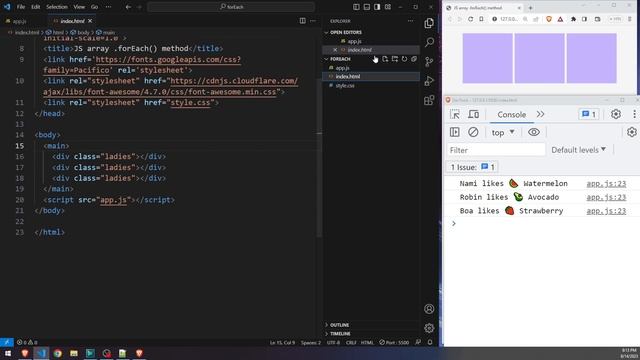Clear the DevTools console
Viewport: 640px width, 360px height.
473,132
